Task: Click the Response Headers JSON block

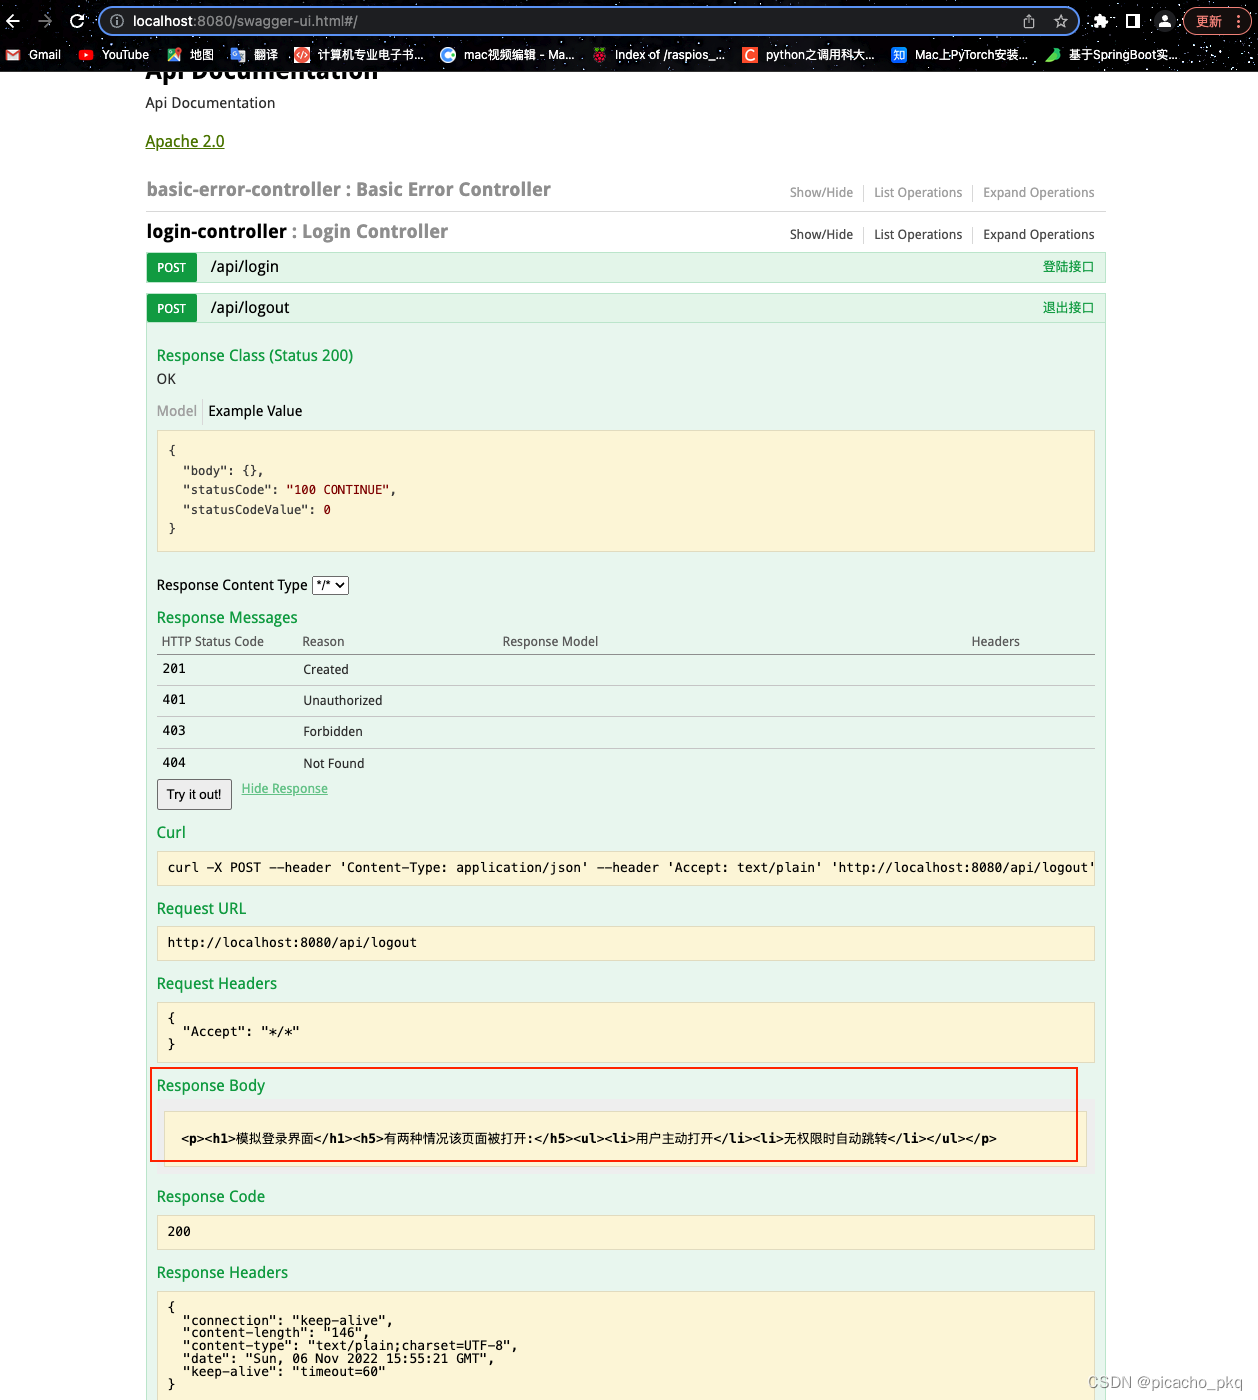Action: coord(626,1346)
